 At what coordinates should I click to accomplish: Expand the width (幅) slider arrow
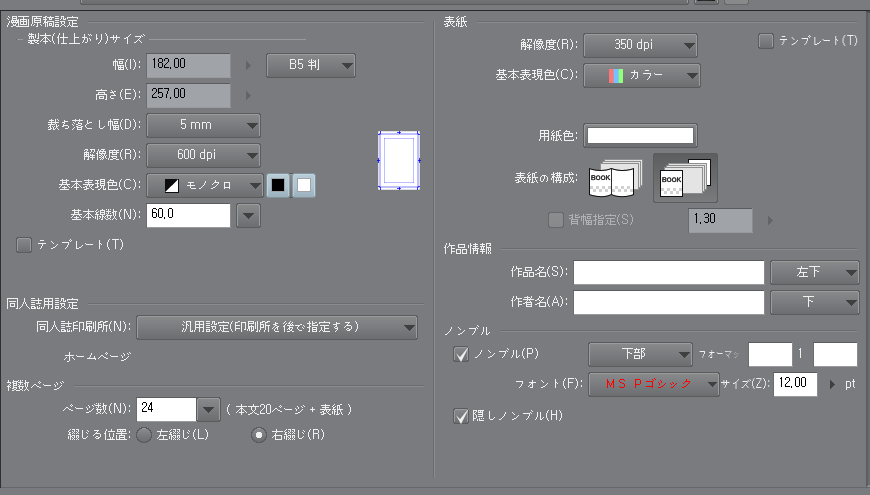[248, 65]
